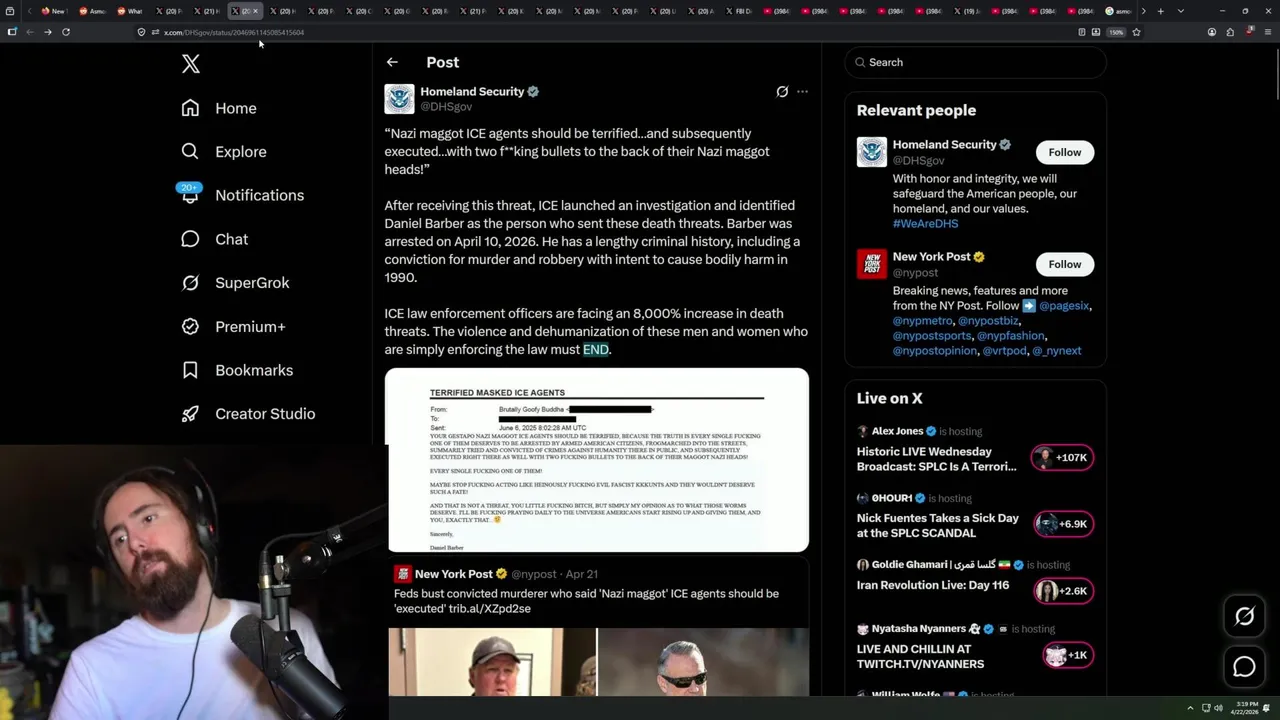Open the @vrtpod mention link
Image resolution: width=1280 pixels, height=720 pixels.
[1004, 351]
